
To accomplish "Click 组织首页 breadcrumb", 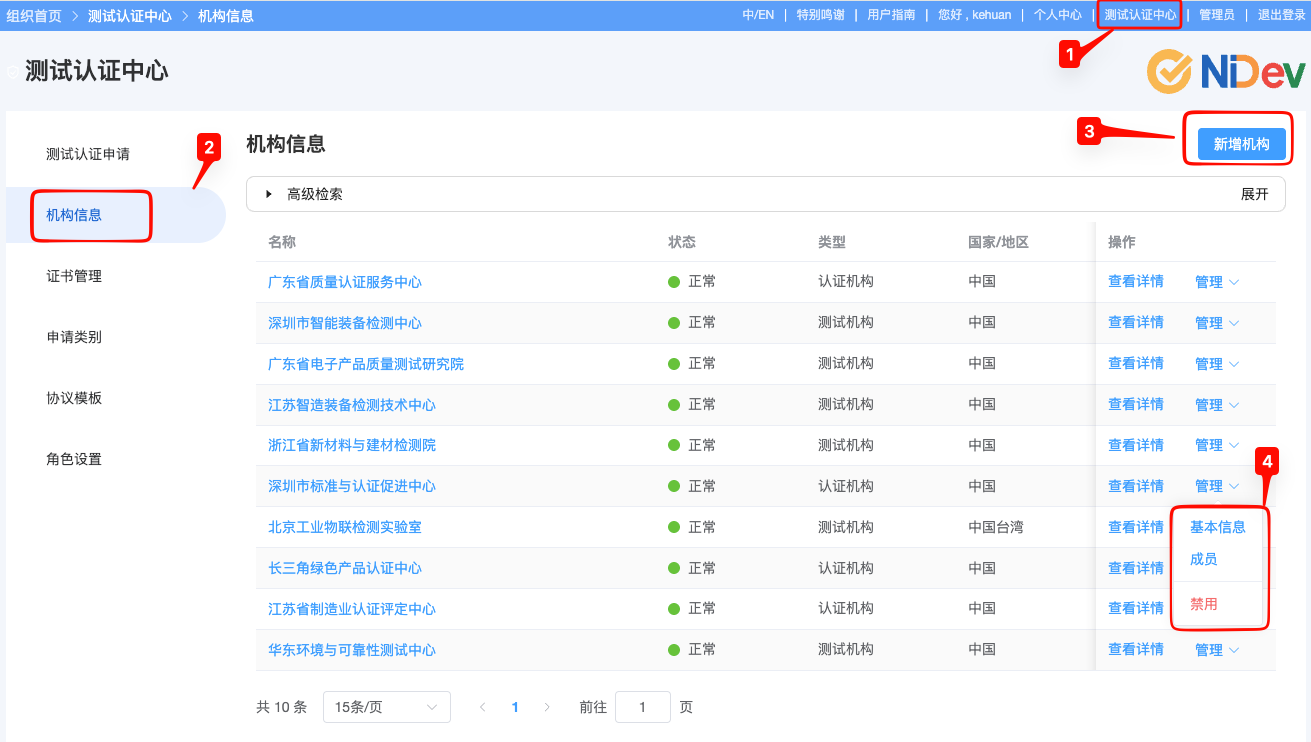I will (34, 16).
